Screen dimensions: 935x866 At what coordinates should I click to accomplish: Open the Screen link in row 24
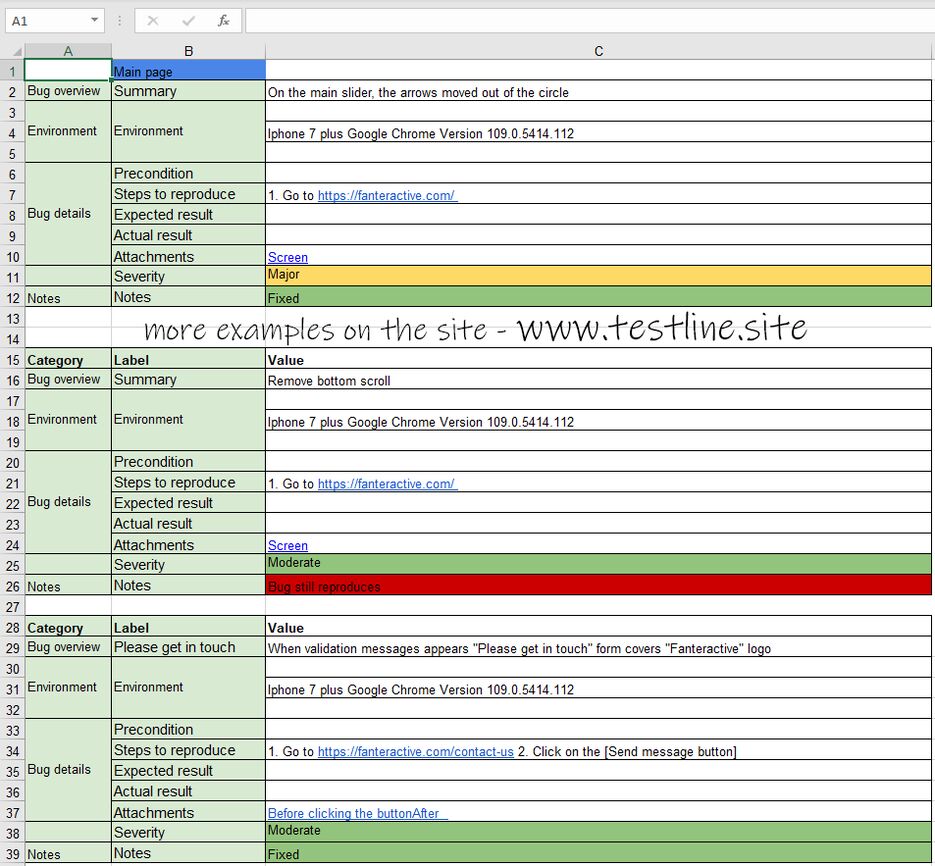tap(288, 546)
